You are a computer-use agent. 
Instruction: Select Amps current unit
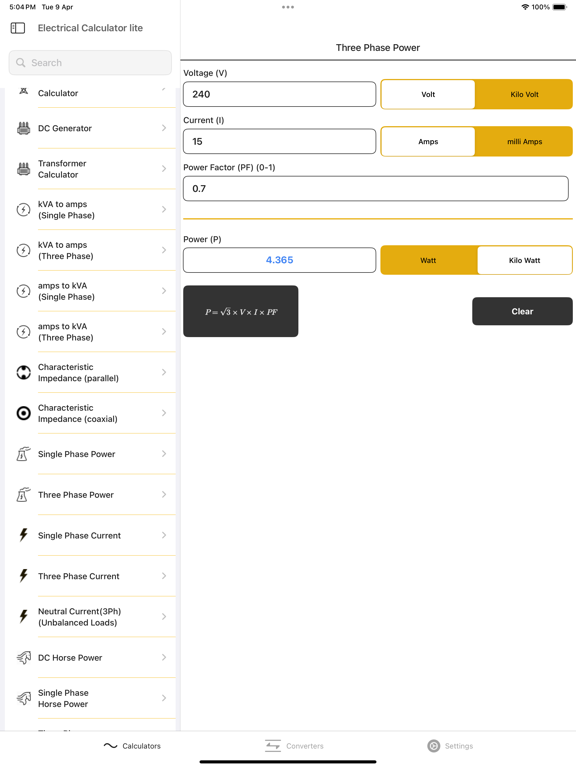click(x=428, y=141)
